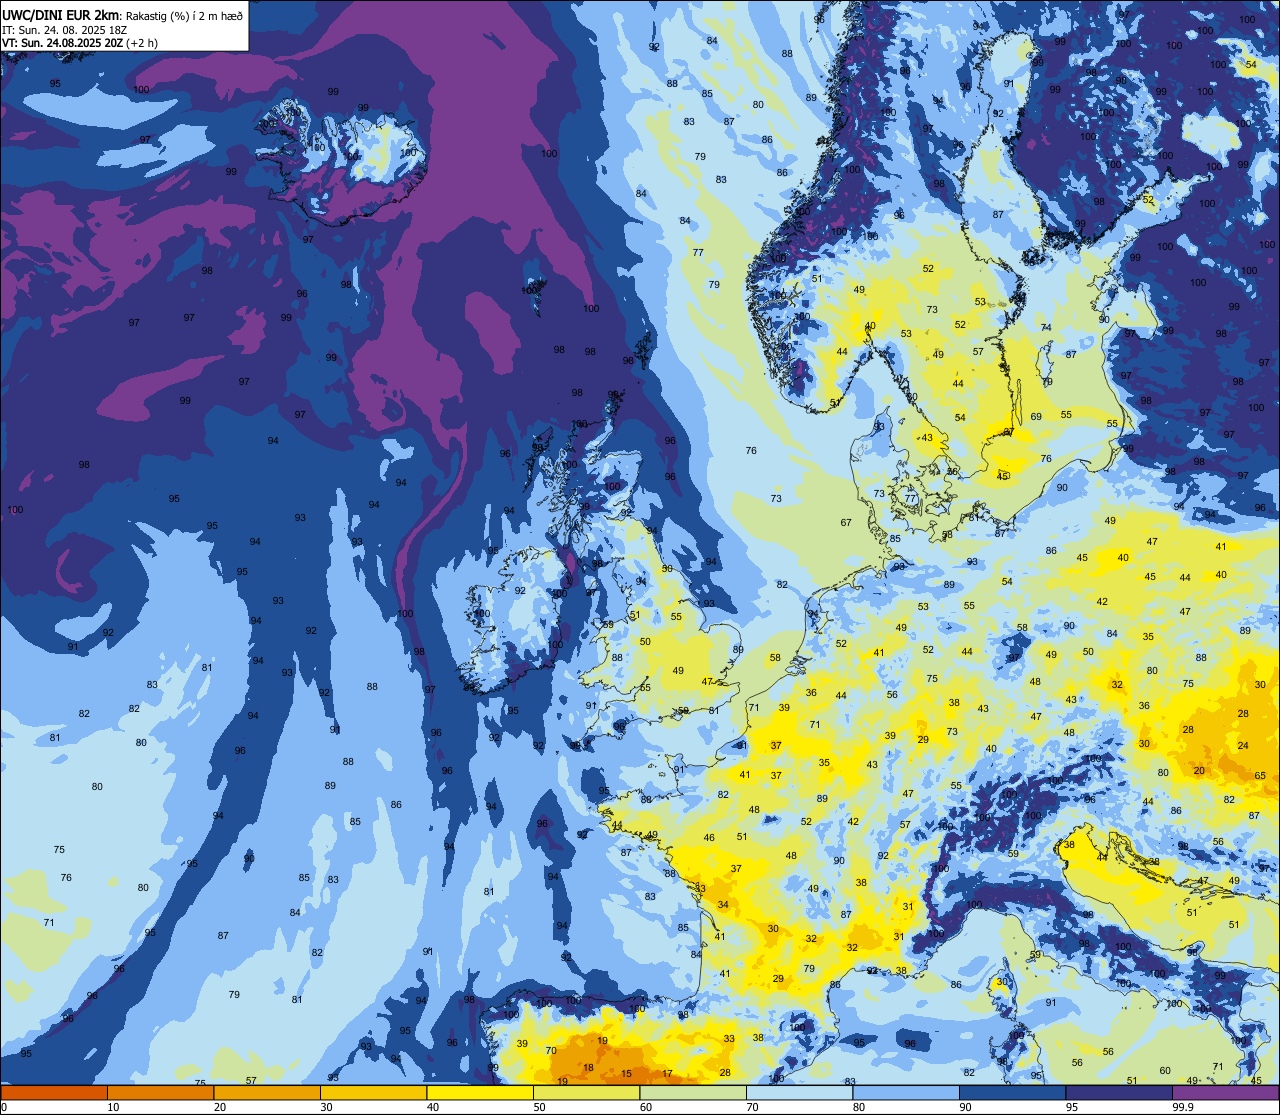Select the legend segment between 10 and 20
The width and height of the screenshot is (1280, 1115).
click(x=160, y=1092)
